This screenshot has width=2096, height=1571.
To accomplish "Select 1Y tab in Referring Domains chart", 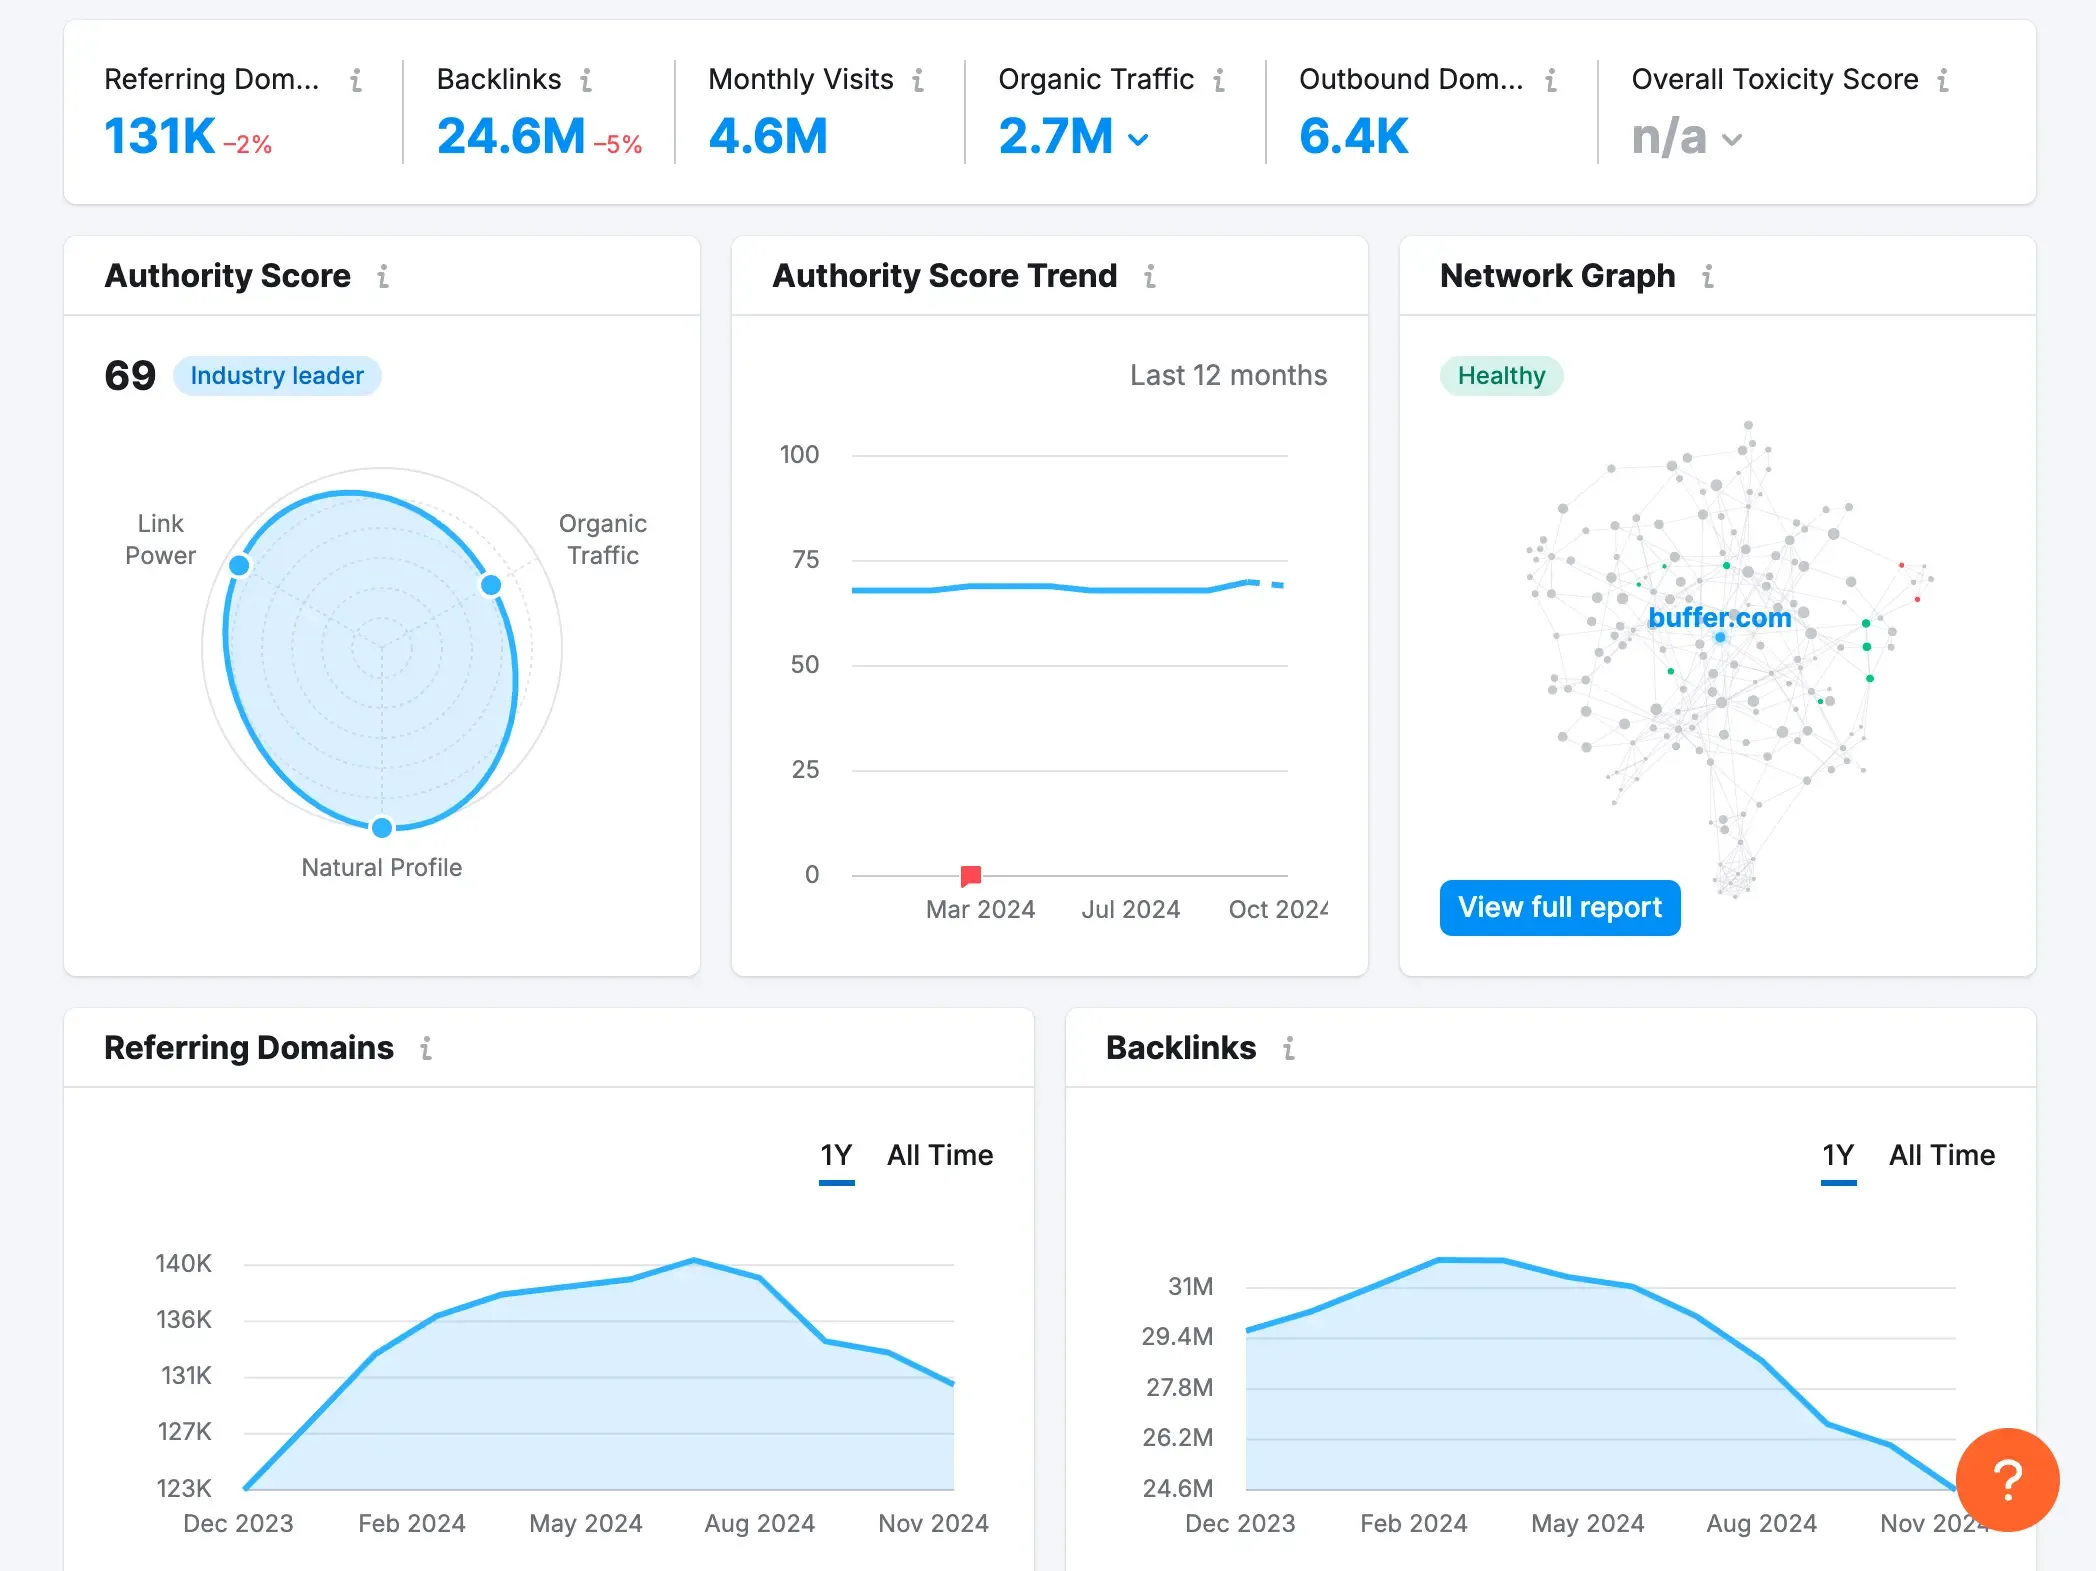I will tap(836, 1156).
